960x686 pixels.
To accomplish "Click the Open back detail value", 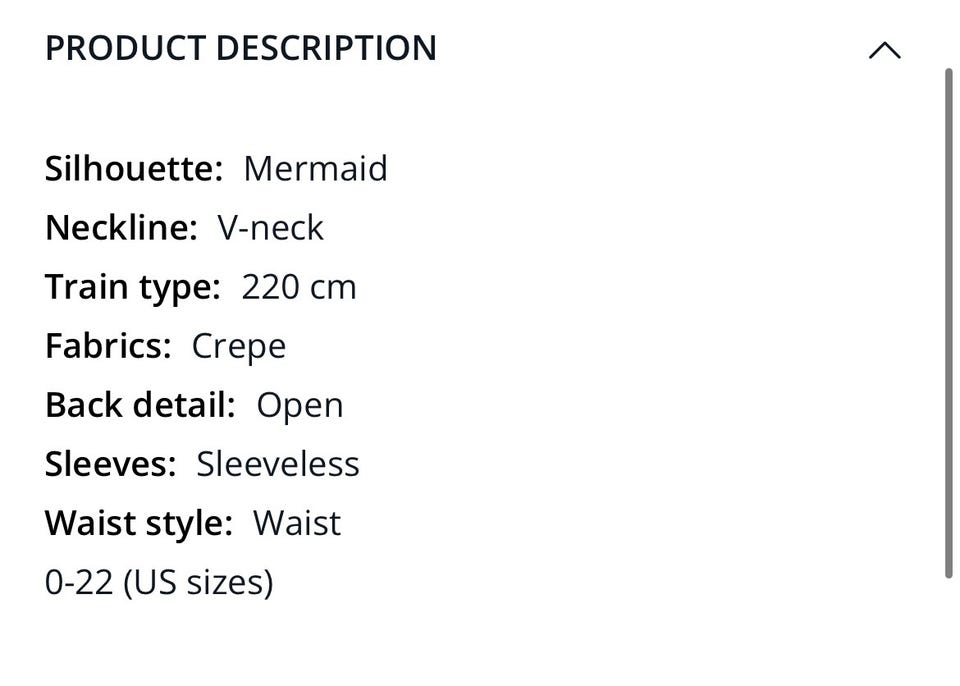I will pyautogui.click(x=300, y=405).
